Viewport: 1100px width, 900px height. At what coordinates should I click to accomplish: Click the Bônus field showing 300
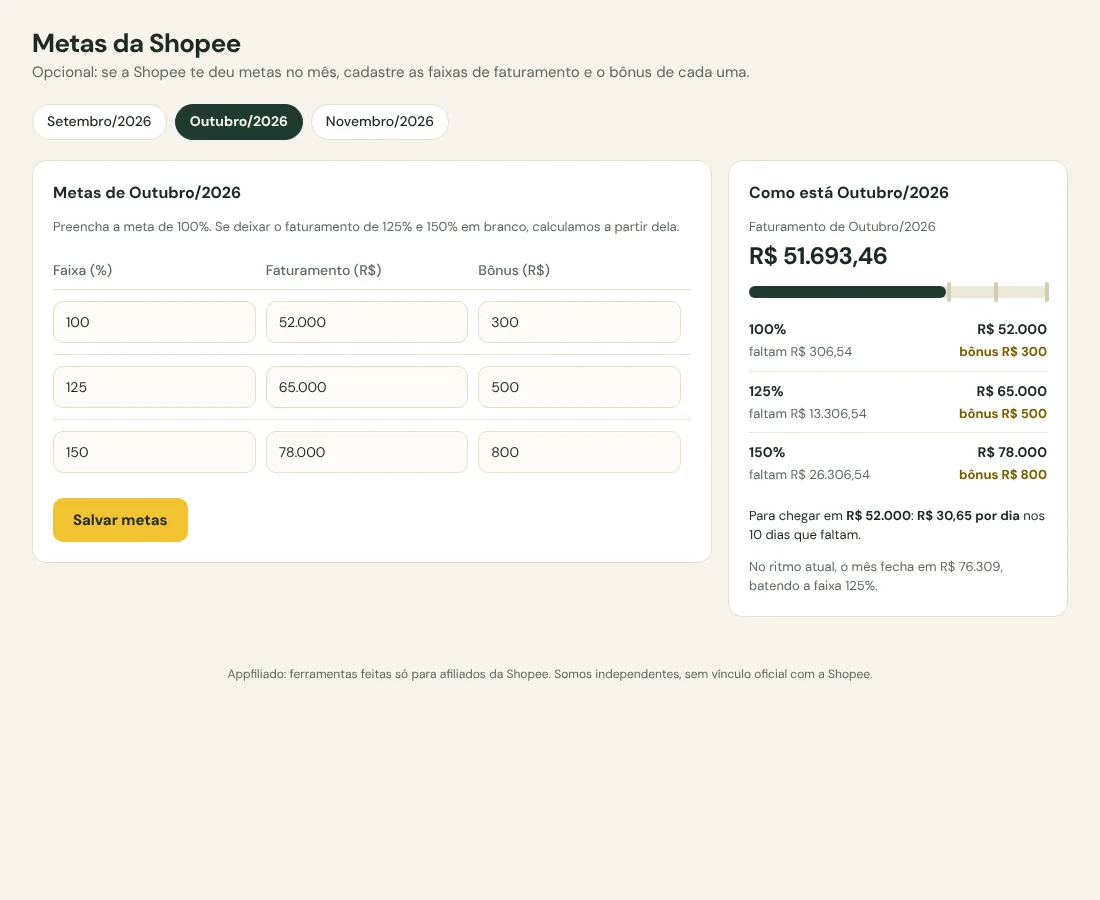click(x=579, y=322)
